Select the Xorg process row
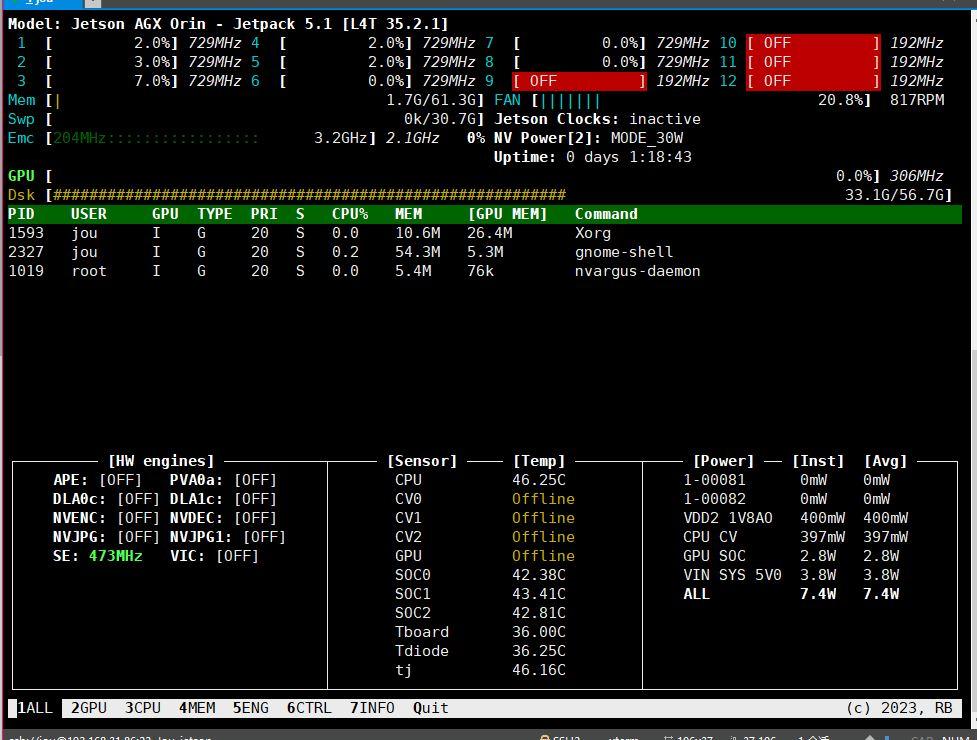 485,233
